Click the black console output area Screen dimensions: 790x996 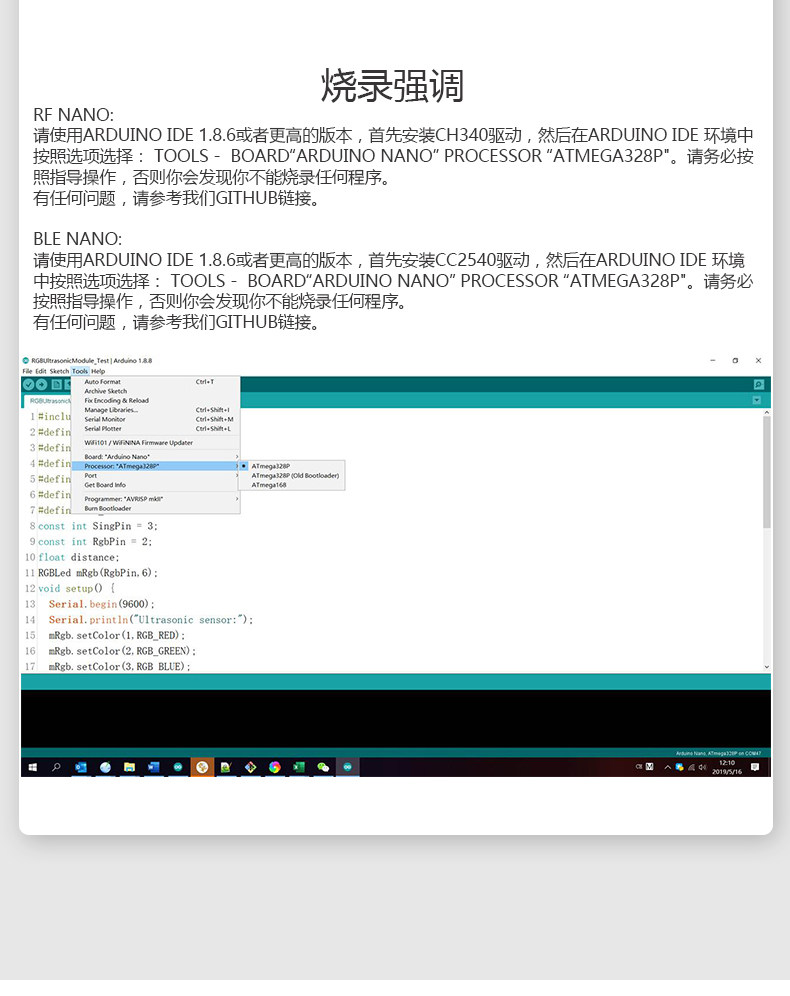click(x=396, y=718)
